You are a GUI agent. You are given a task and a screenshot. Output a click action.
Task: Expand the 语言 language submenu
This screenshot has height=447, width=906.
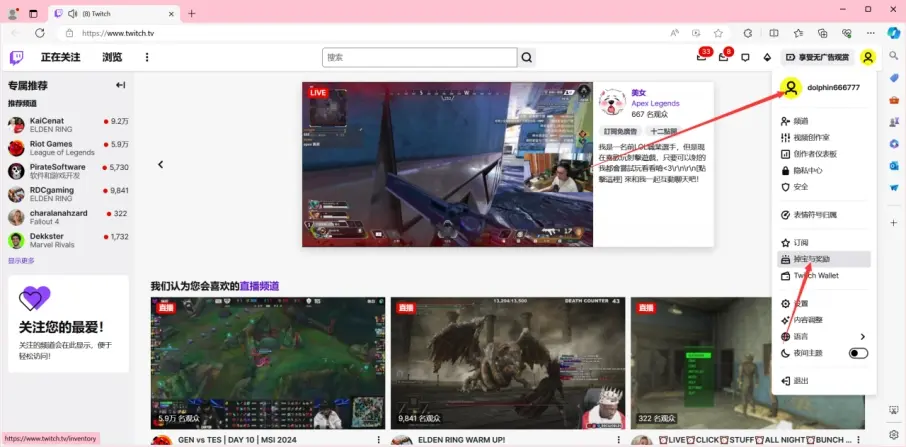coord(824,336)
